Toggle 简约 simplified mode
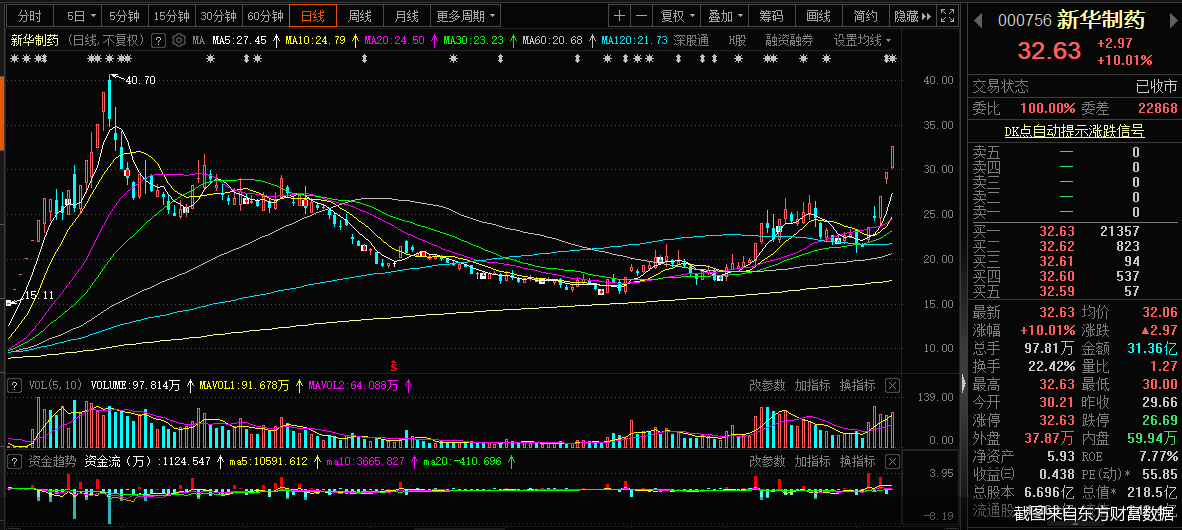Viewport: 1182px width, 530px height. click(x=865, y=16)
